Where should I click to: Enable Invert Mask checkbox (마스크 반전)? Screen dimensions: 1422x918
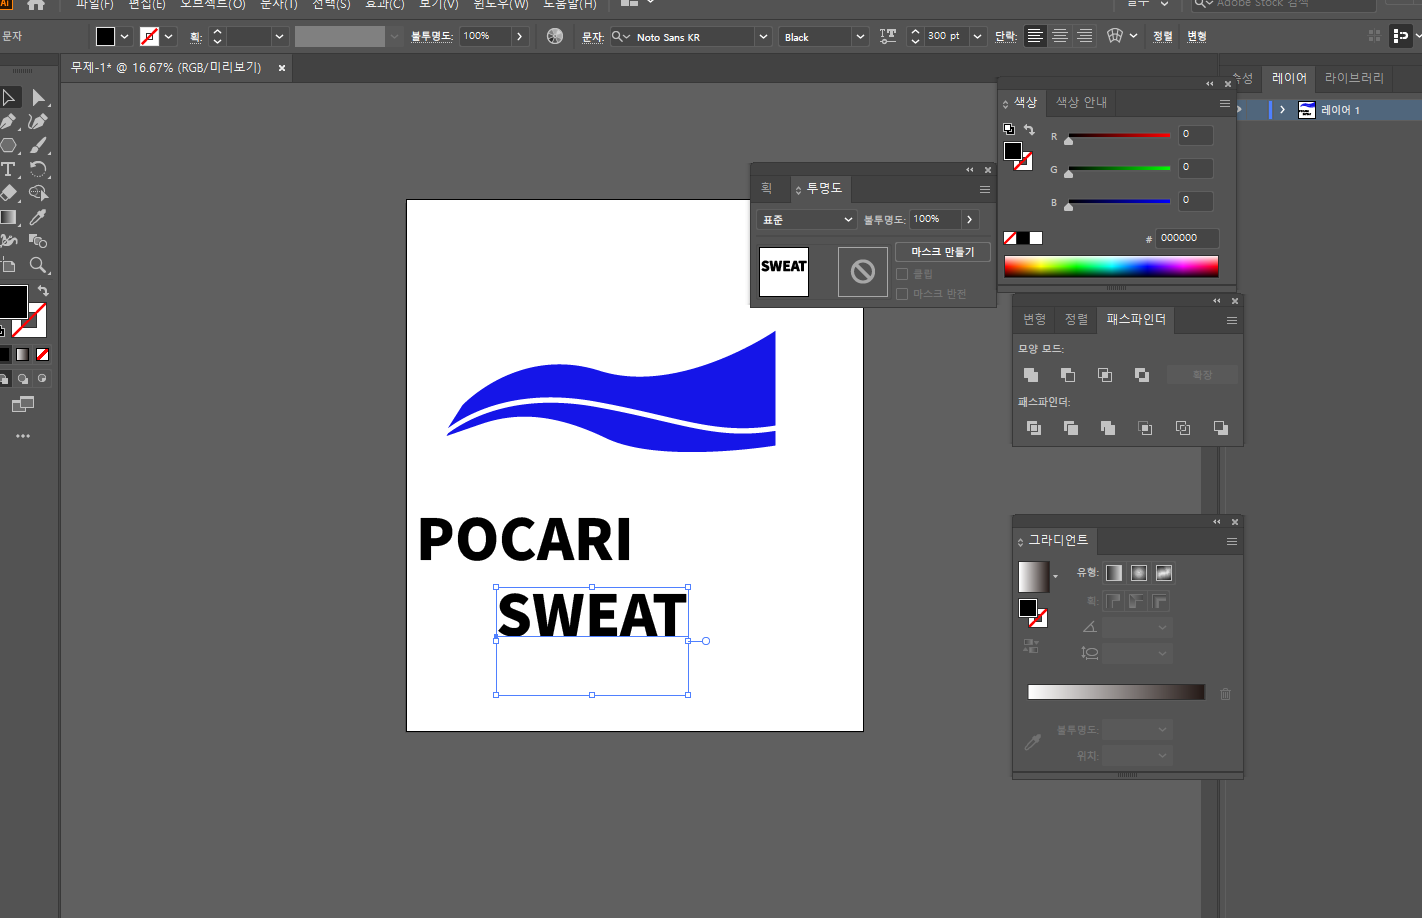[x=902, y=294]
